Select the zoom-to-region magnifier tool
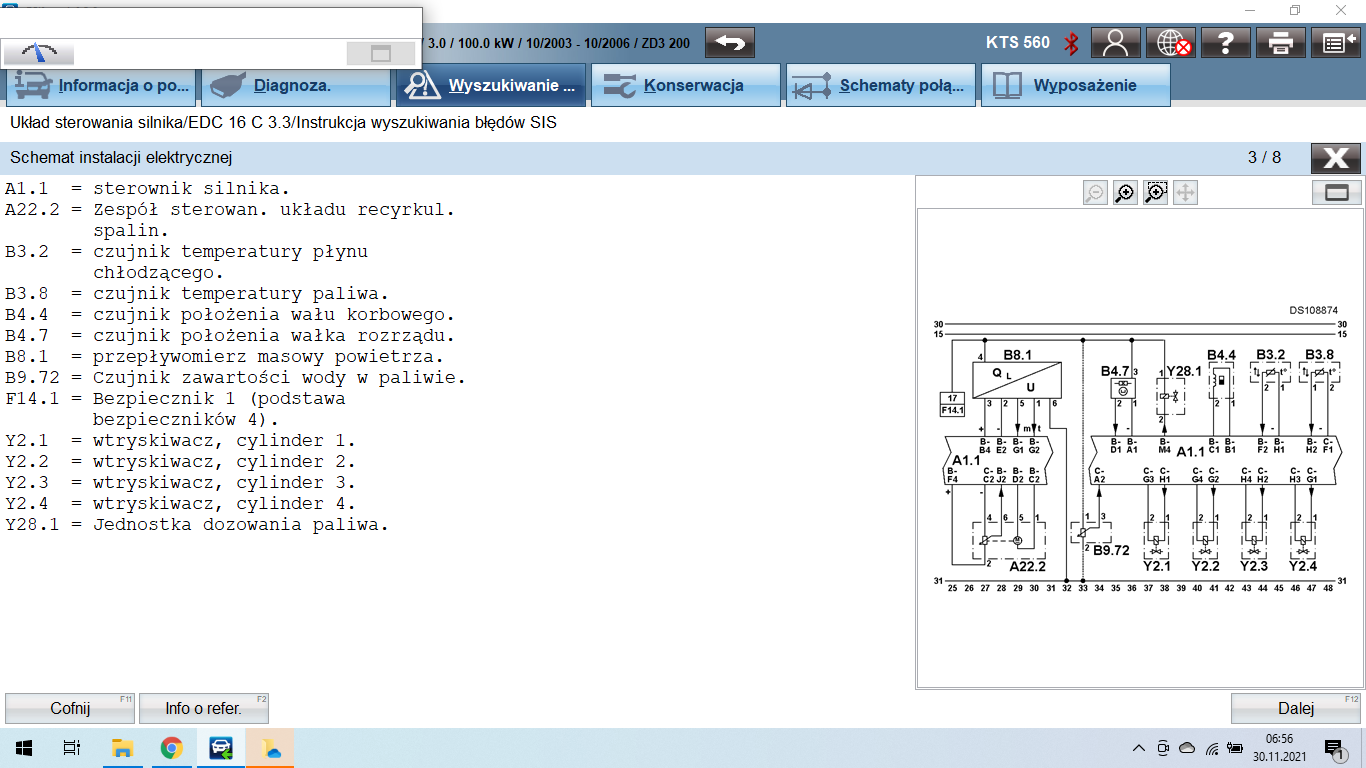 [1155, 193]
